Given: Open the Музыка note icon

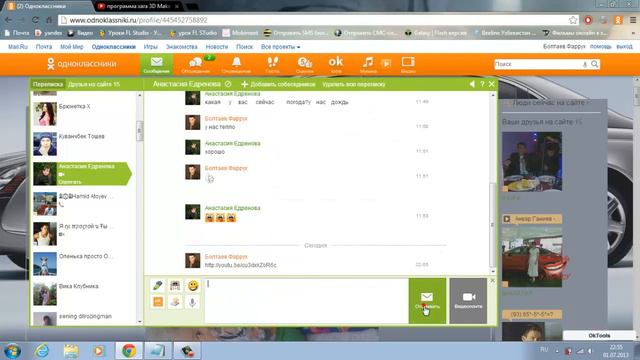Looking at the screenshot, I should 368,64.
